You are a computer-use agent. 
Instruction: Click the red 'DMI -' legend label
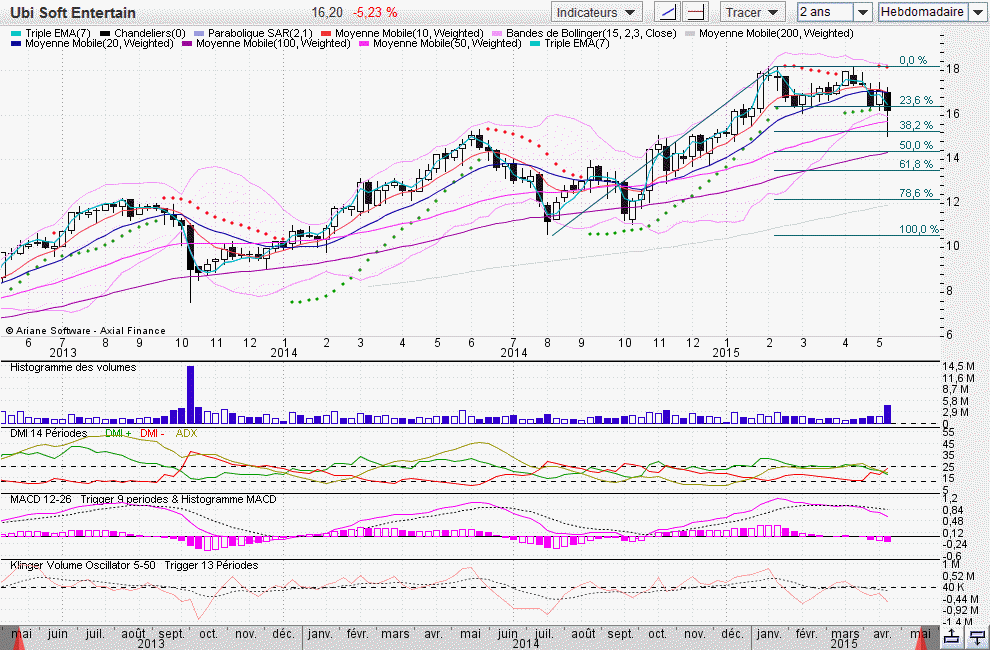152,433
